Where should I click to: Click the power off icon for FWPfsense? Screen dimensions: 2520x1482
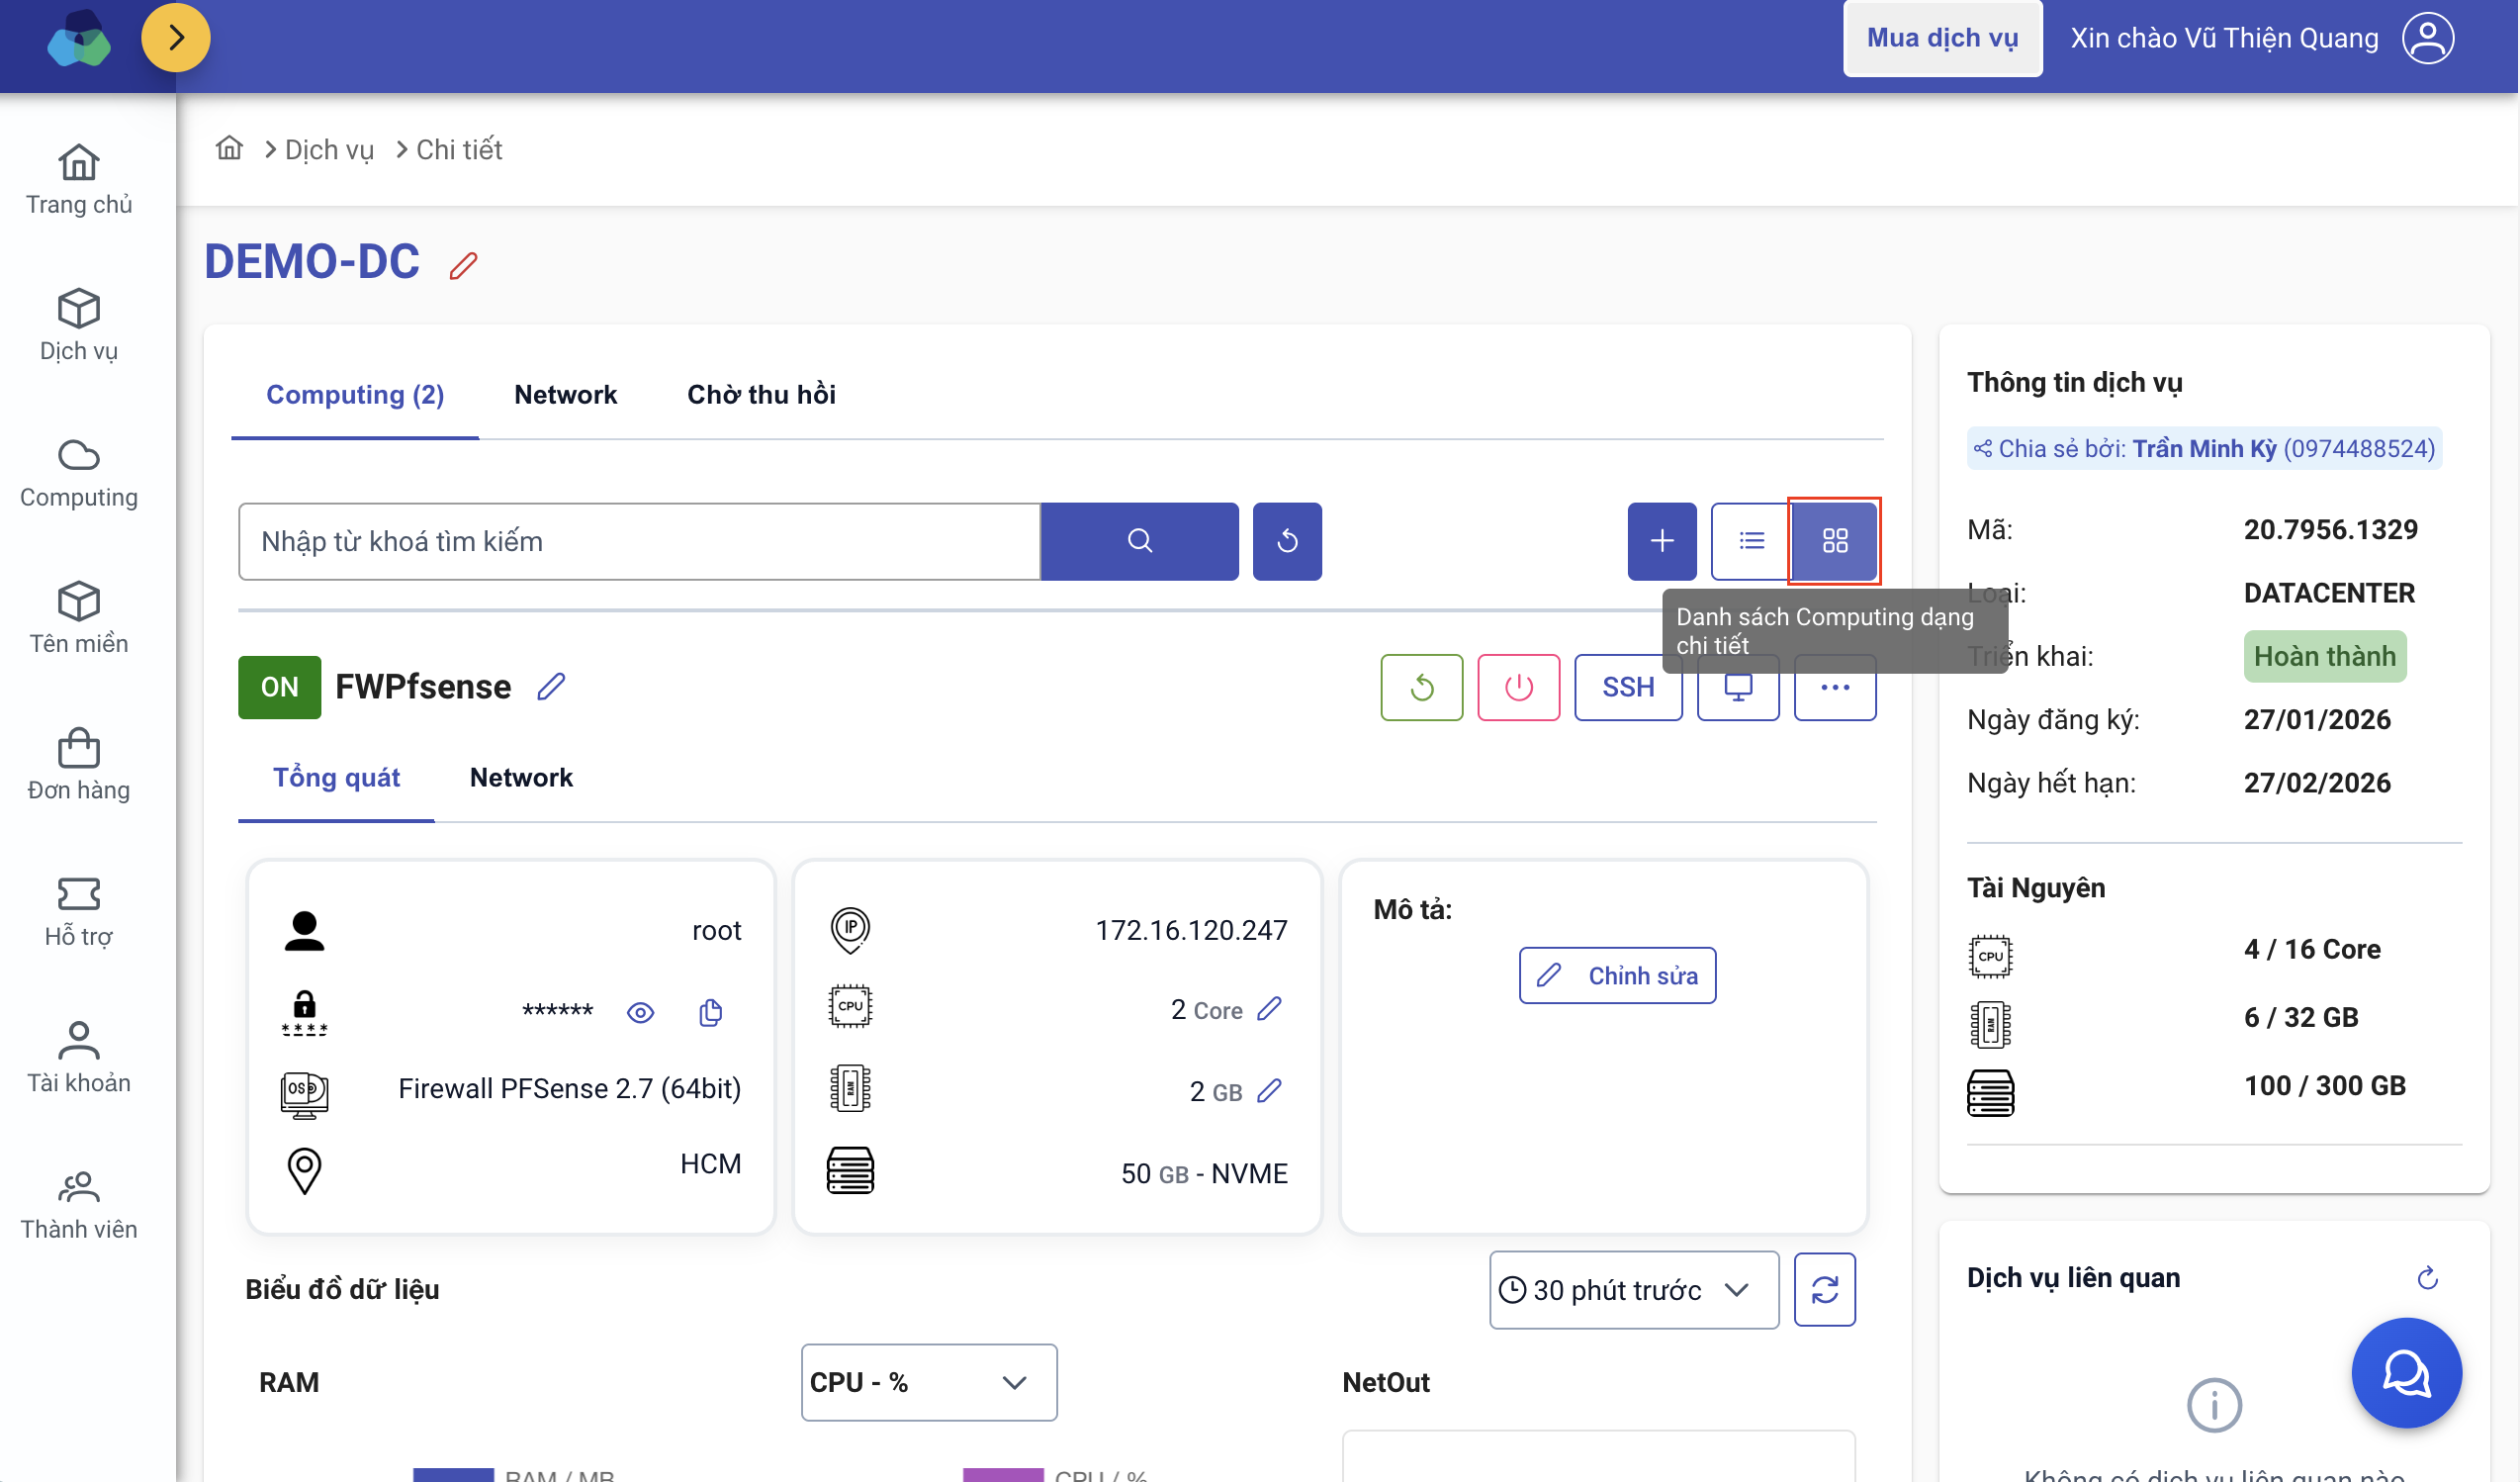1518,687
